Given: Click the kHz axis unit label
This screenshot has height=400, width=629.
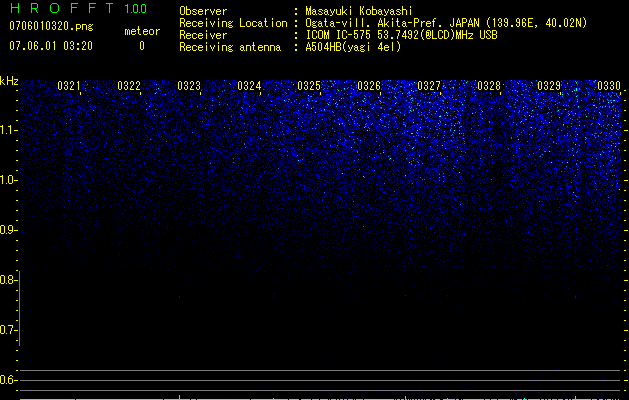Looking at the screenshot, I should point(9,81).
